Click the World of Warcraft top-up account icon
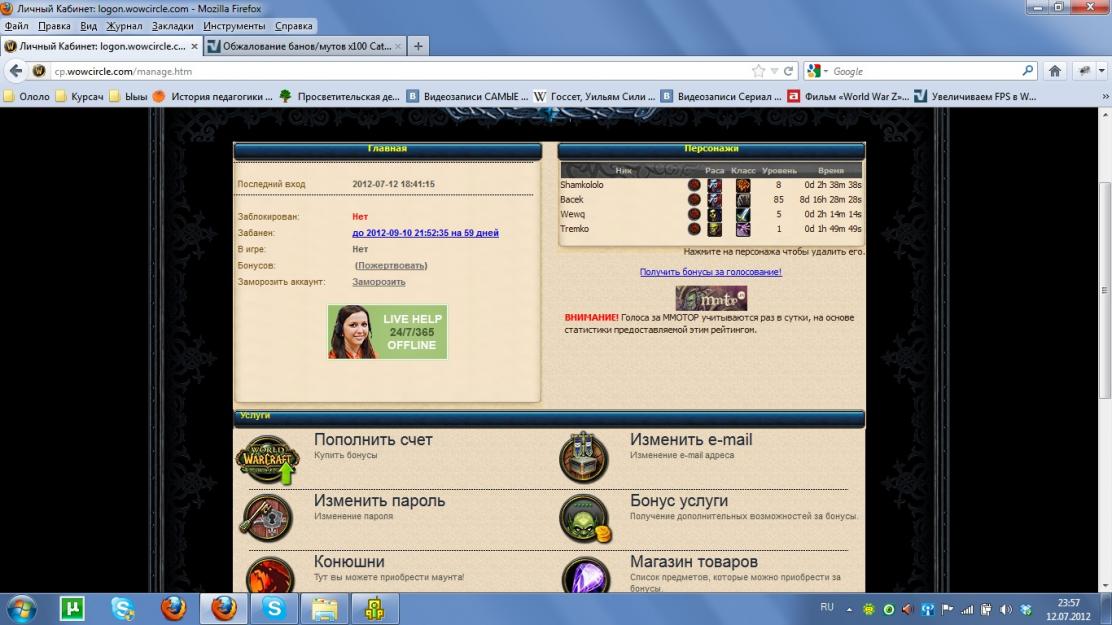1112x625 pixels. point(267,459)
